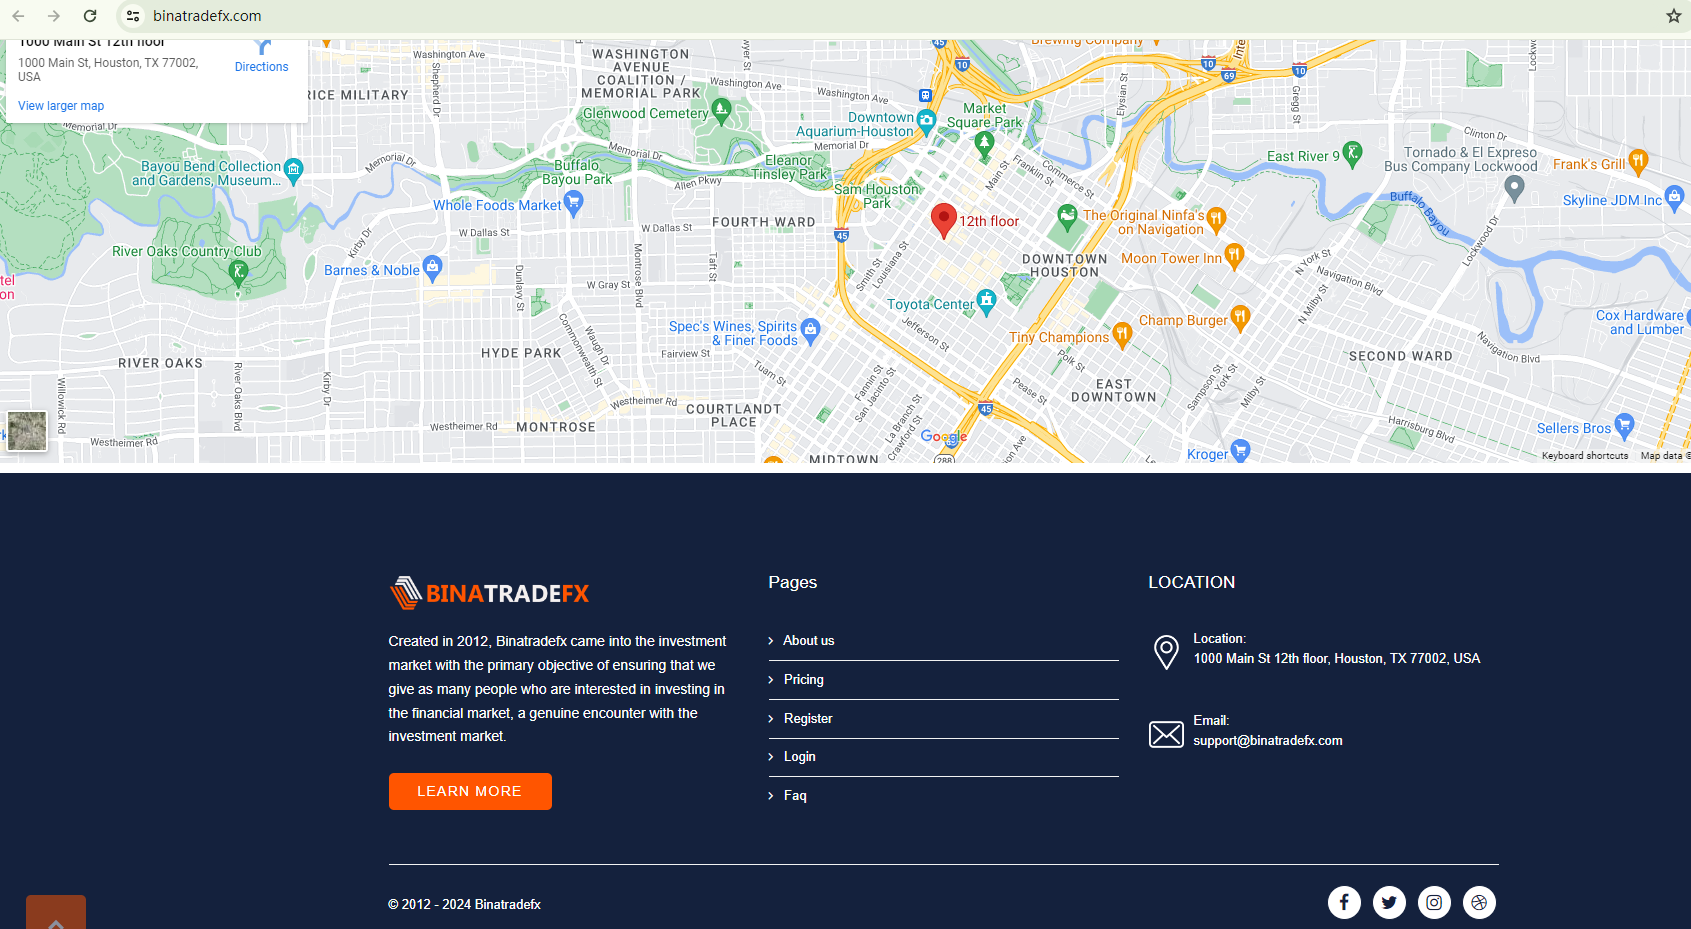Image resolution: width=1691 pixels, height=929 pixels.
Task: Open the Dribbble social link
Action: click(1479, 902)
